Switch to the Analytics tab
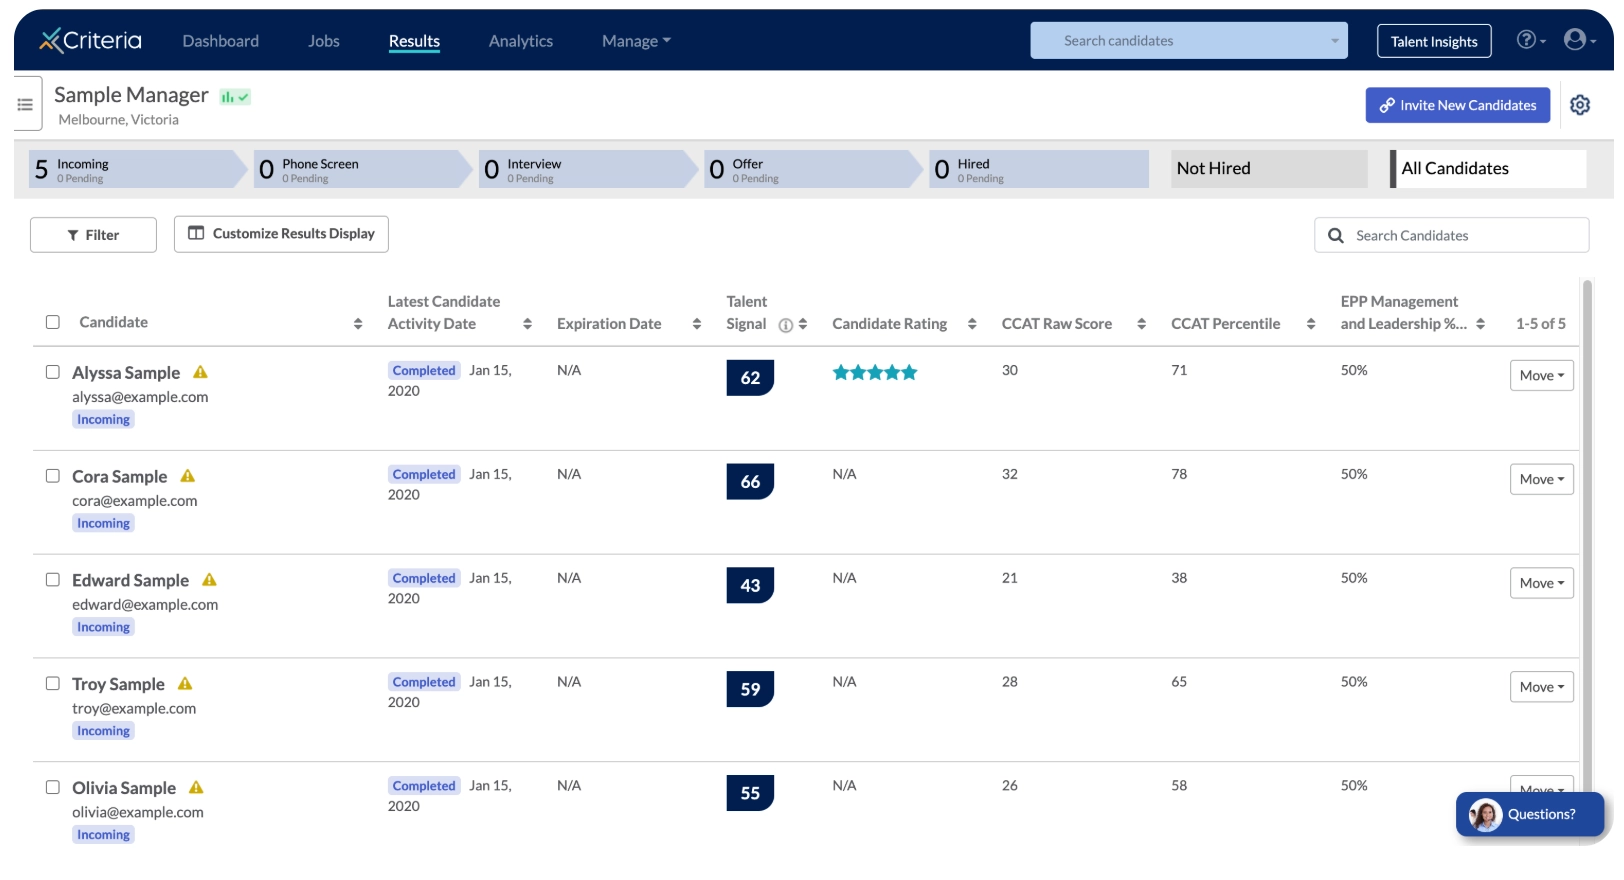The height and width of the screenshot is (880, 1624). coord(520,41)
